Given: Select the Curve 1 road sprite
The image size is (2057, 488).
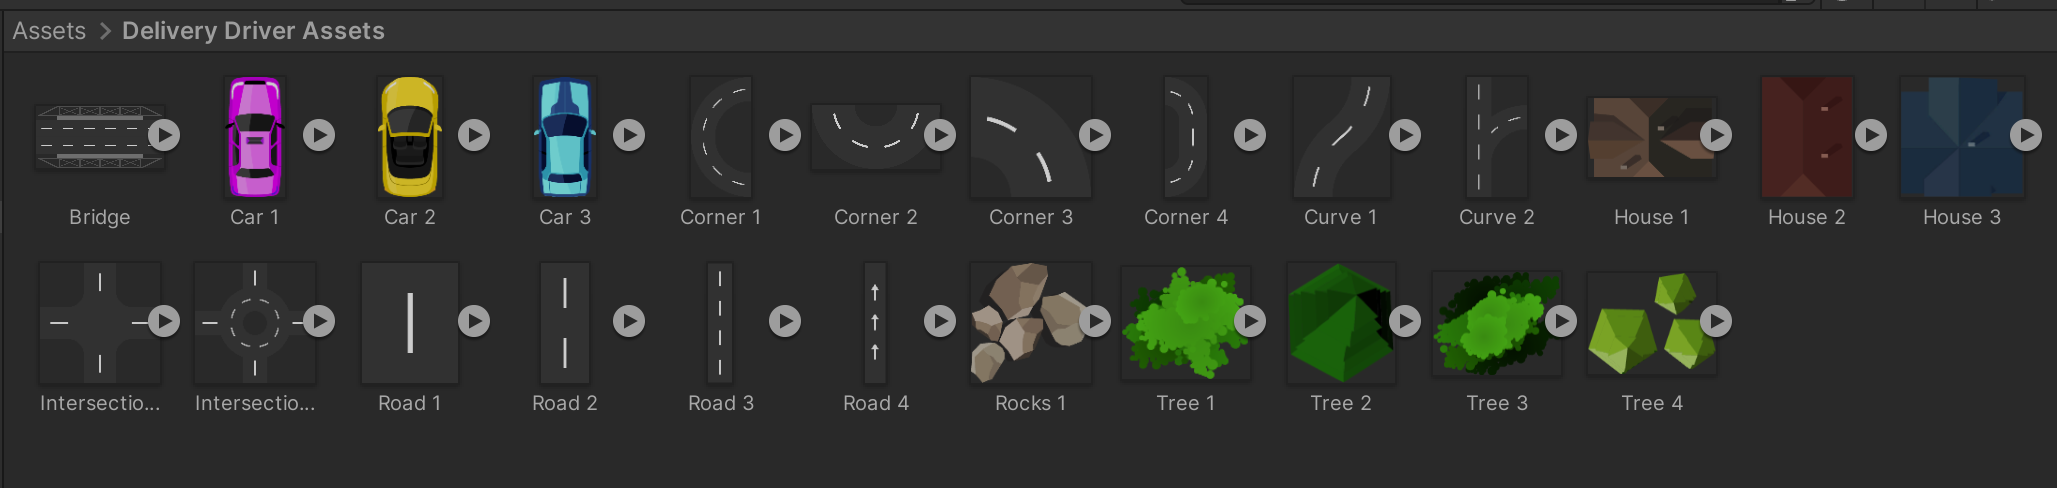Looking at the screenshot, I should point(1341,137).
